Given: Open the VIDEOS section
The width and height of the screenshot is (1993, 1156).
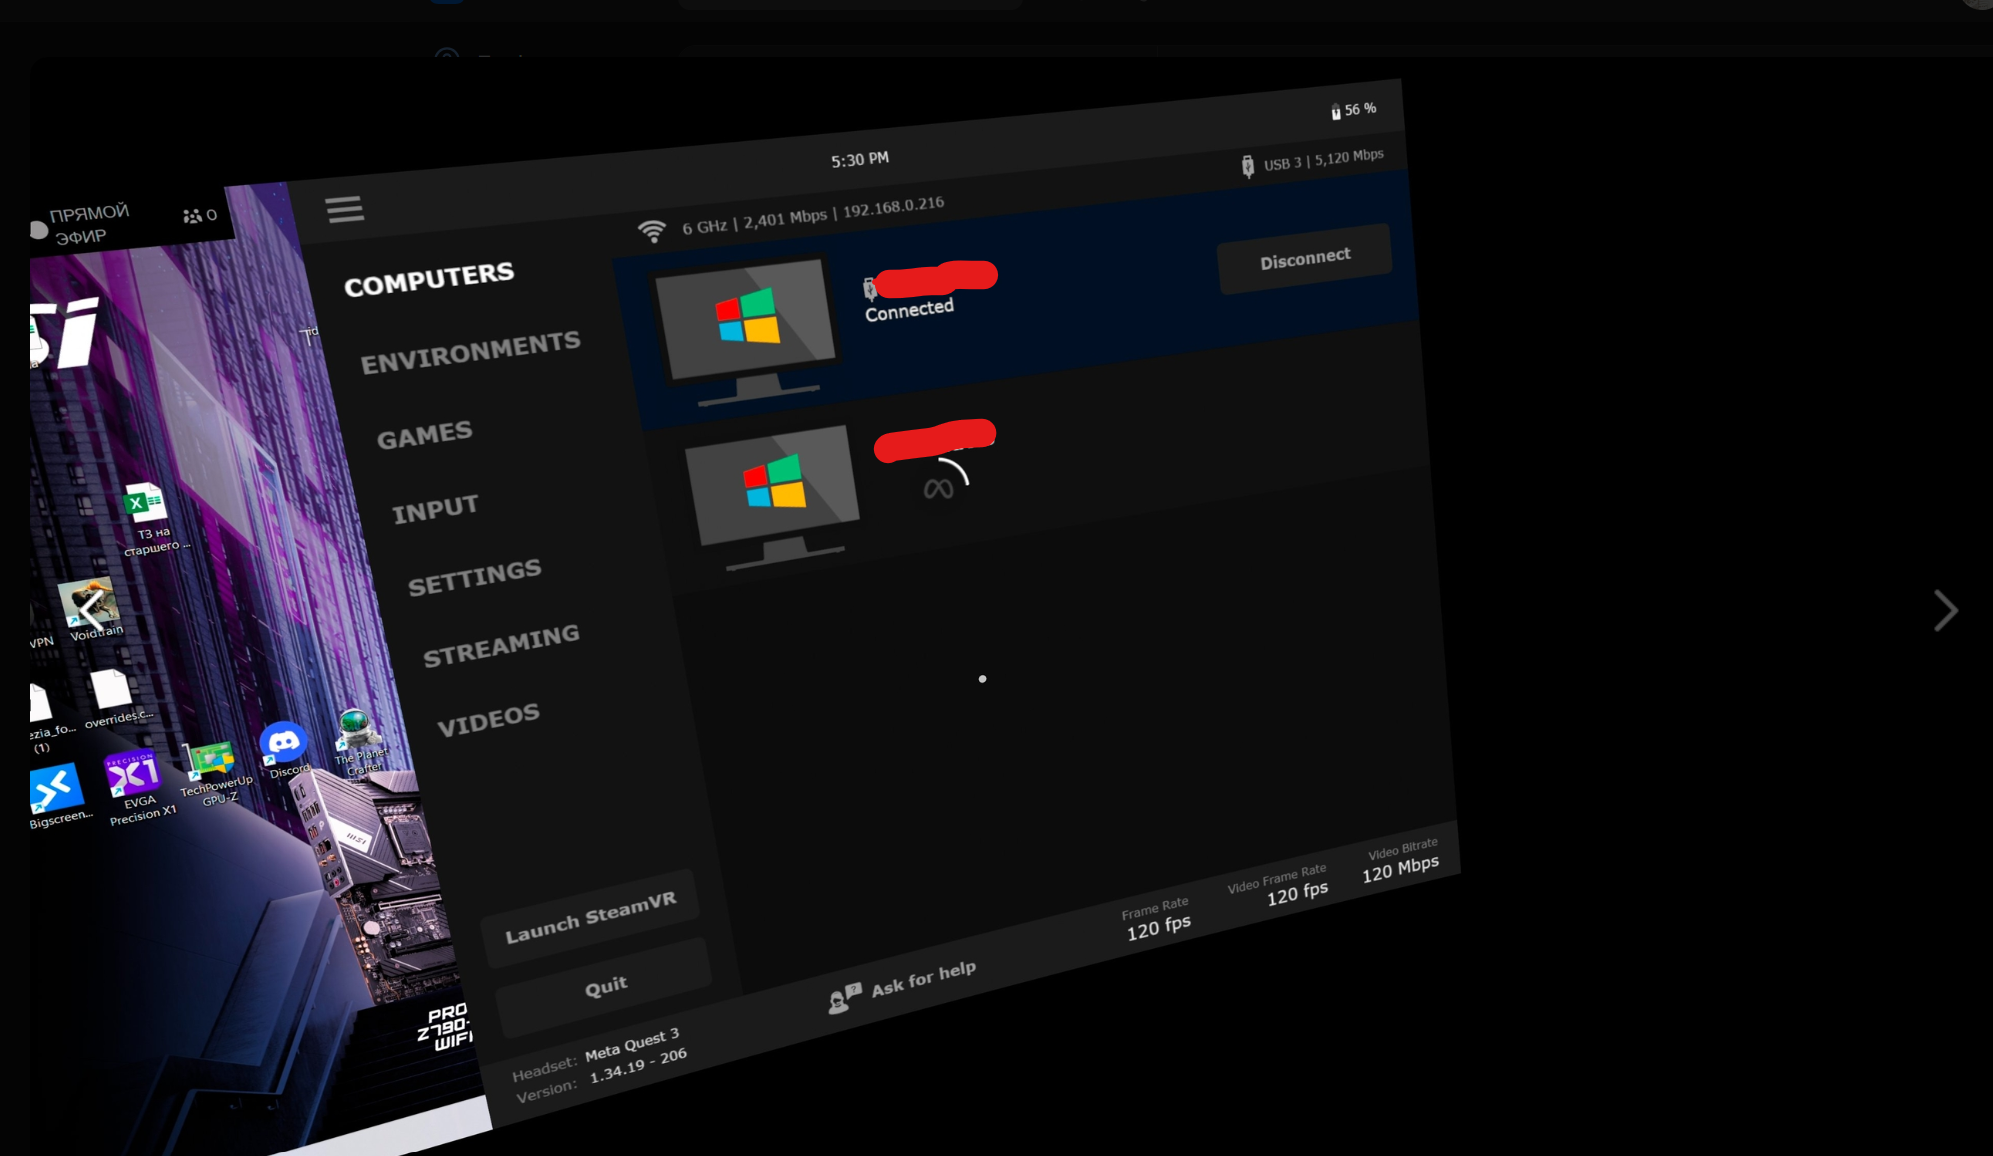Looking at the screenshot, I should click(x=489, y=719).
